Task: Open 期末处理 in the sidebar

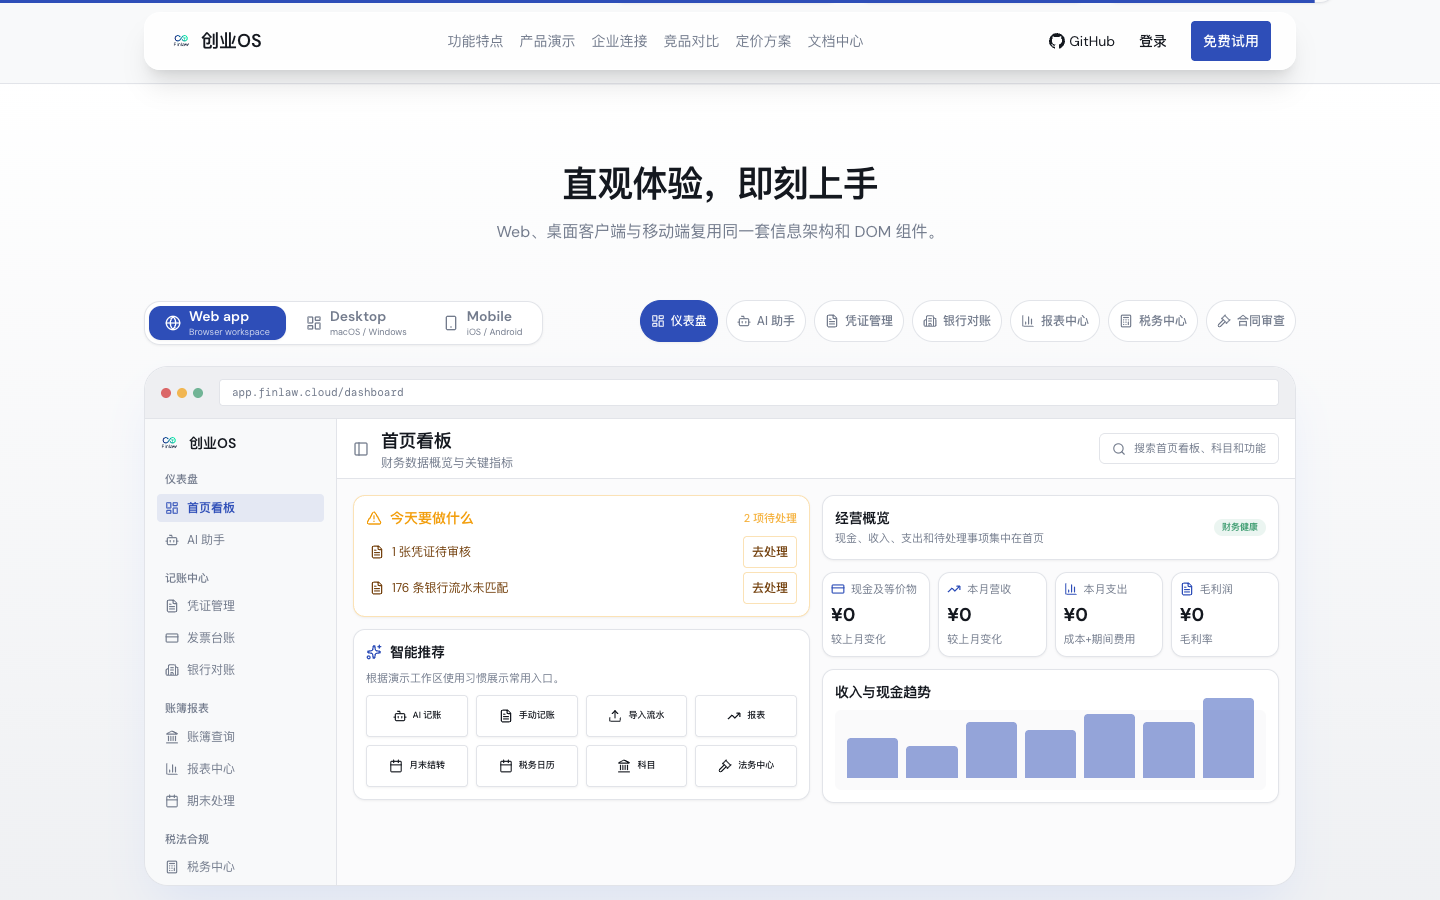Action: click(240, 801)
